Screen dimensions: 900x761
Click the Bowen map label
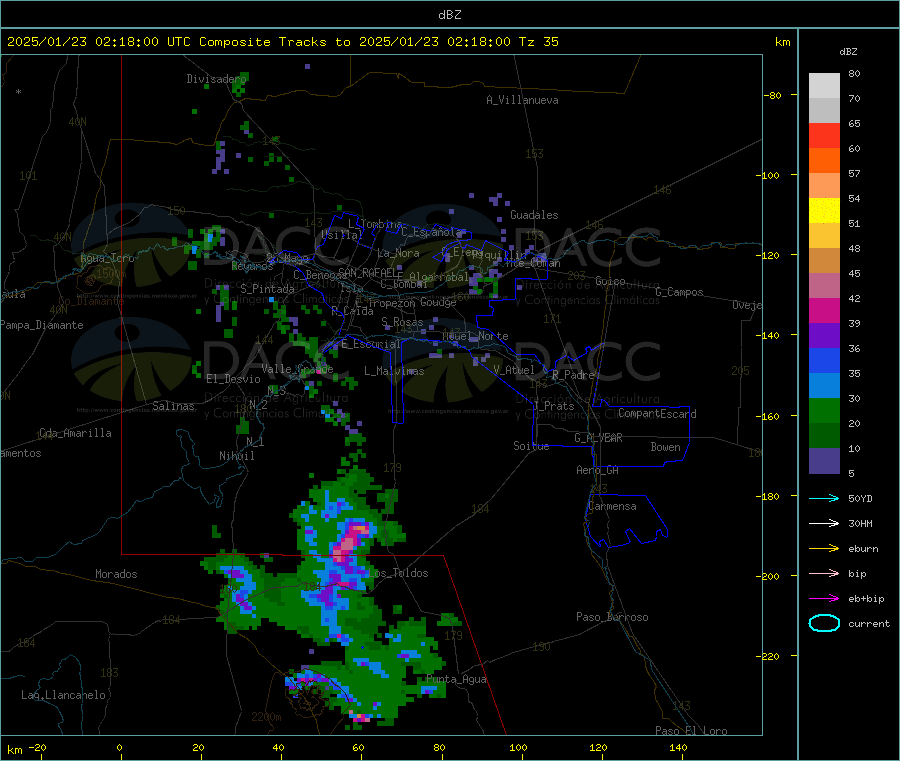click(665, 446)
